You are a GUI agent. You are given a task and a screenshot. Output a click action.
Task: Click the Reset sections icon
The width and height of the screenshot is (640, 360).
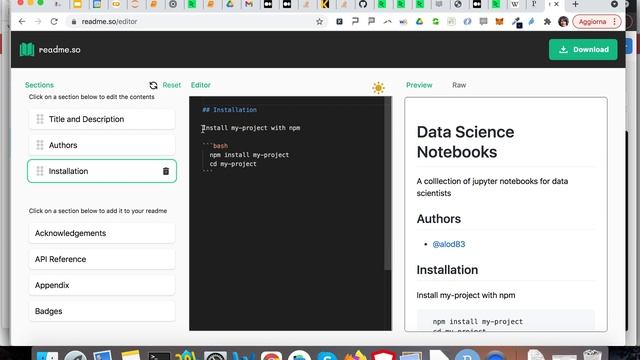(x=153, y=85)
